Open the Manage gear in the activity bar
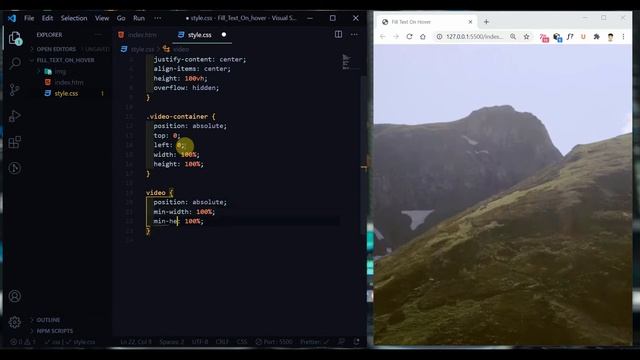 (15, 322)
